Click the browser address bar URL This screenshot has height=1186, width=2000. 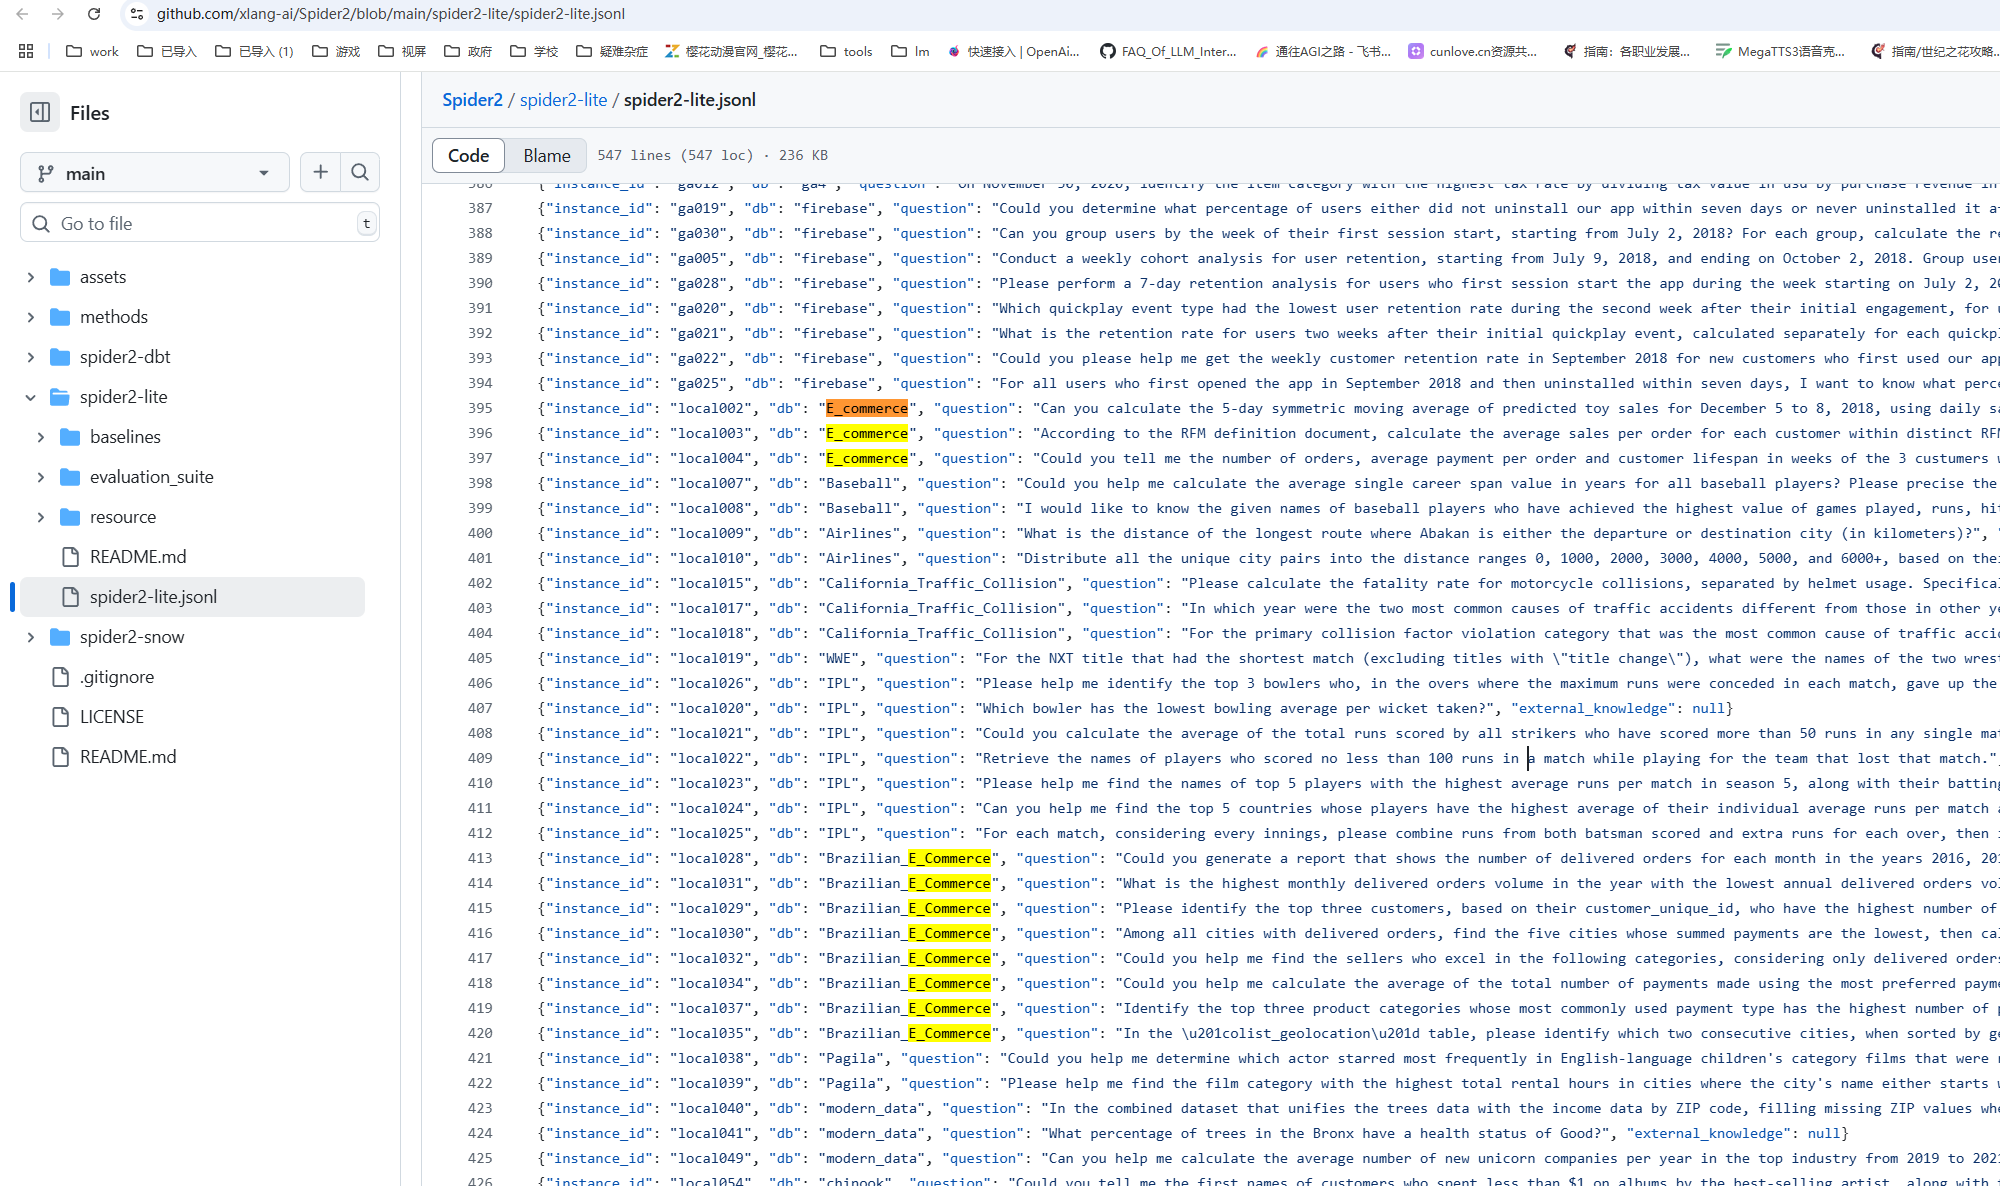coord(390,14)
